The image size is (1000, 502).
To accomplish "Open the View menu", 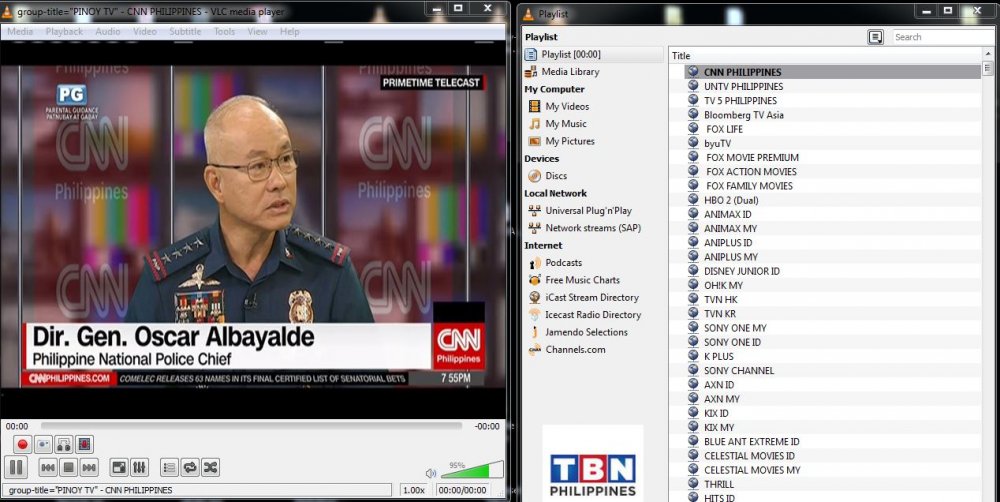I will [x=257, y=31].
